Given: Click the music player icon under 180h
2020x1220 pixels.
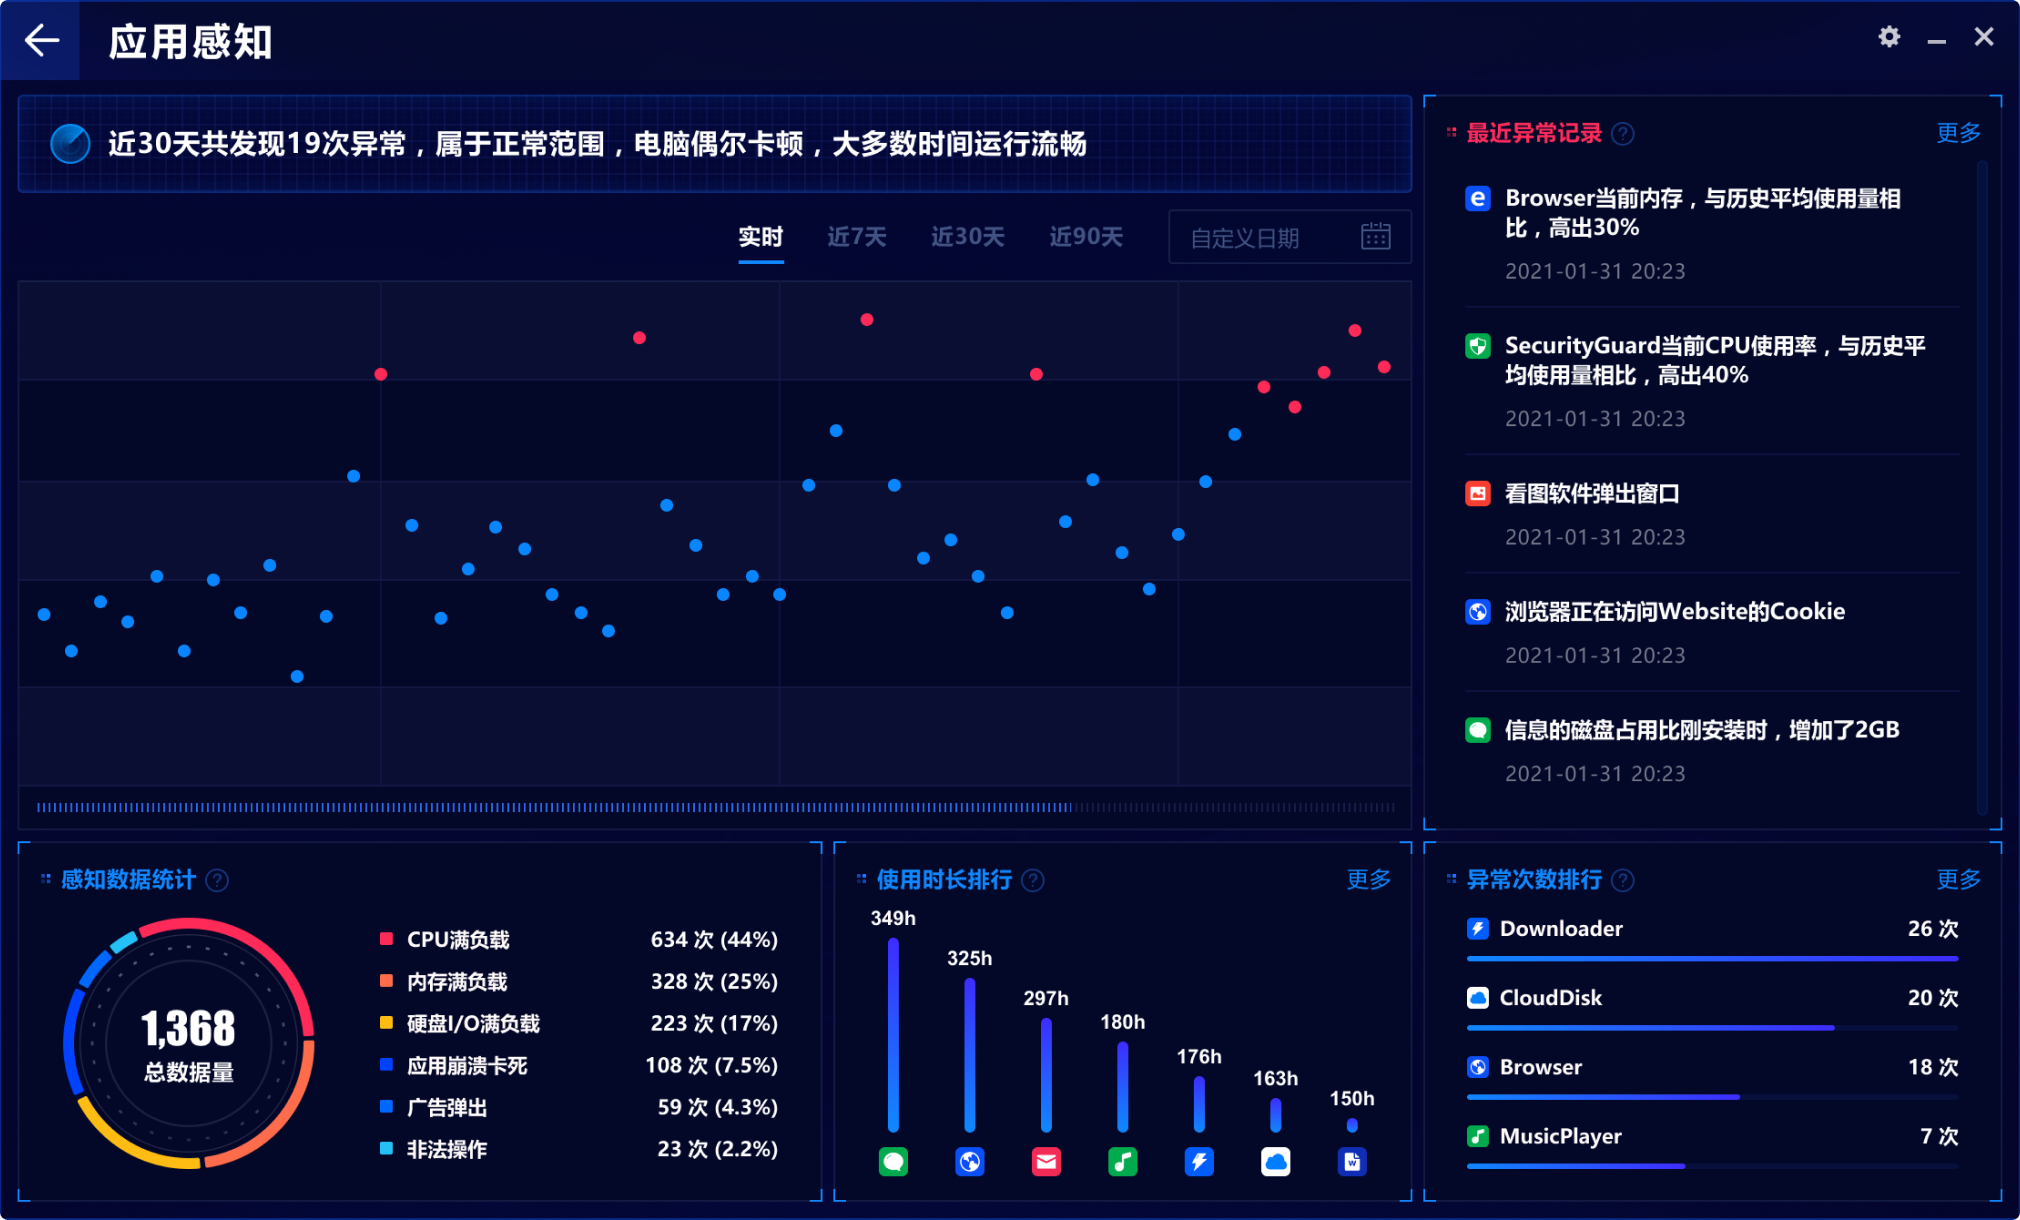Looking at the screenshot, I should pyautogui.click(x=1122, y=1161).
